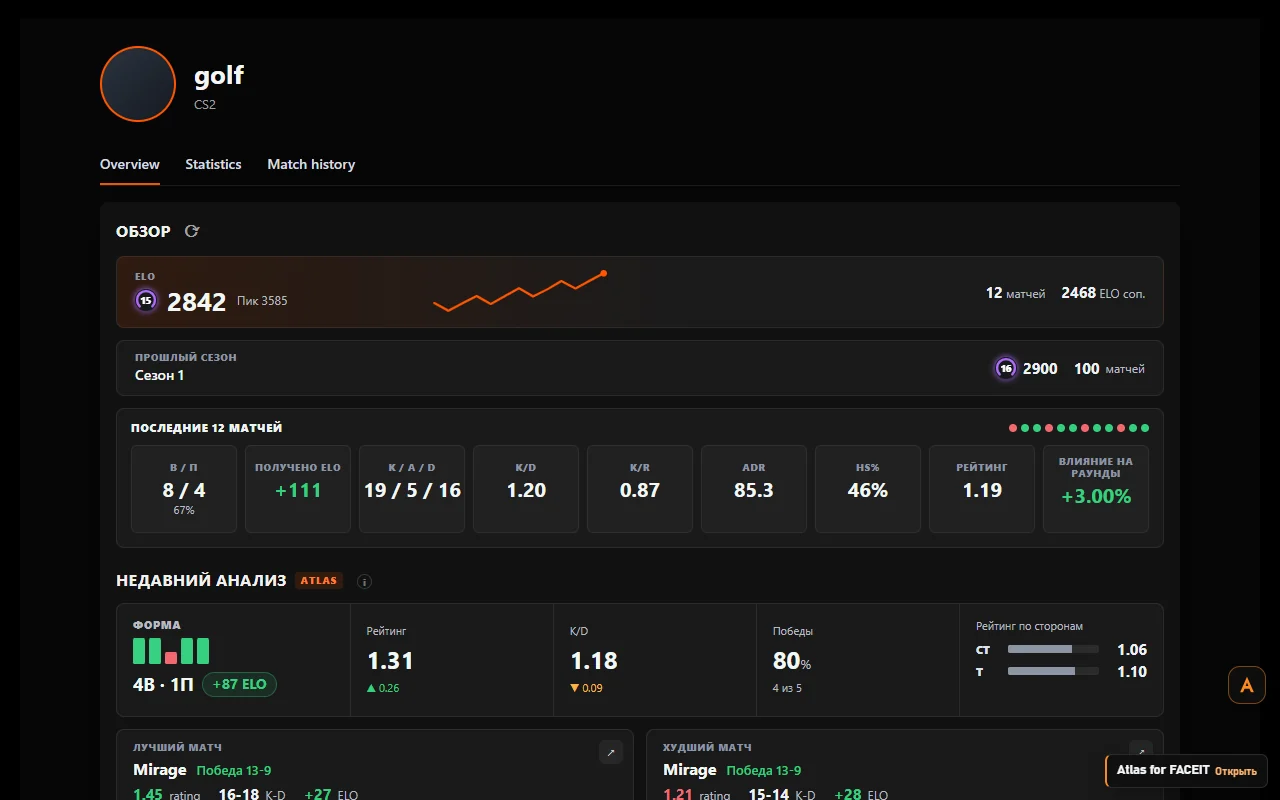Click the ATLAS badge label

click(319, 580)
